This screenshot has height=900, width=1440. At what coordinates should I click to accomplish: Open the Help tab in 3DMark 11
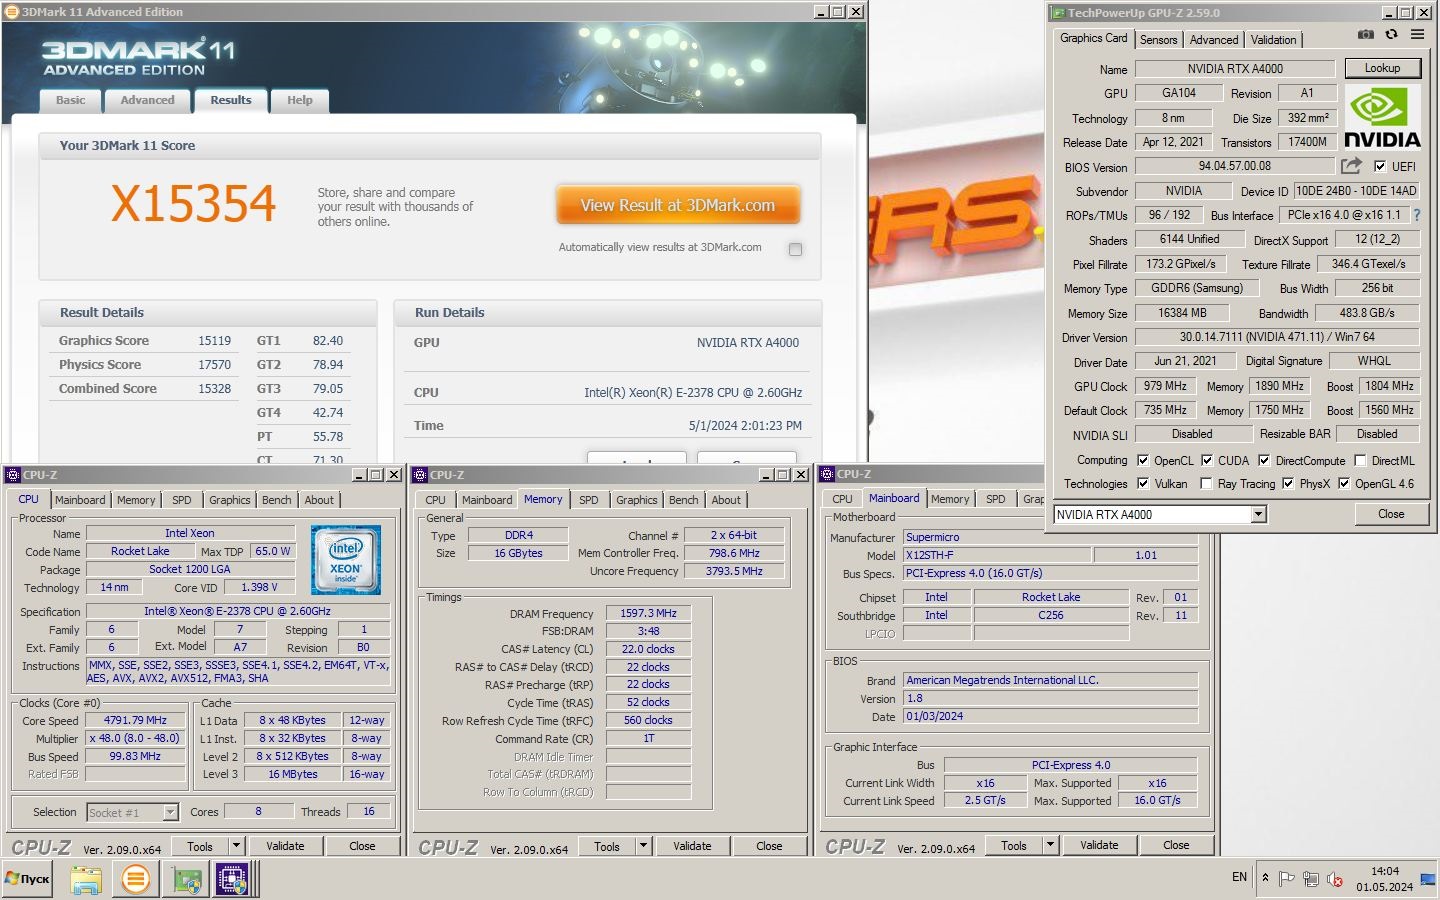click(300, 100)
